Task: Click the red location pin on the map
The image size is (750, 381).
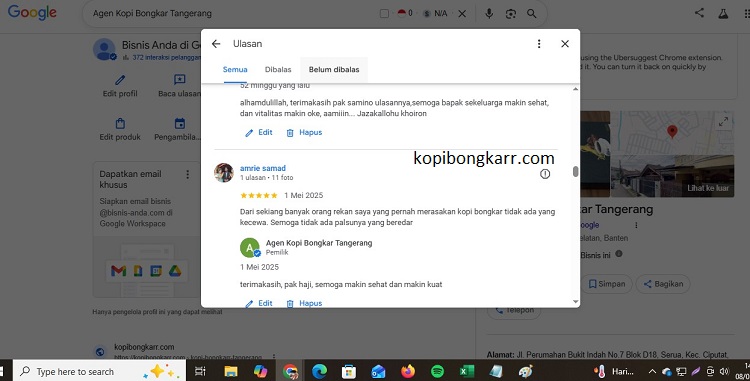Action: 672,131
